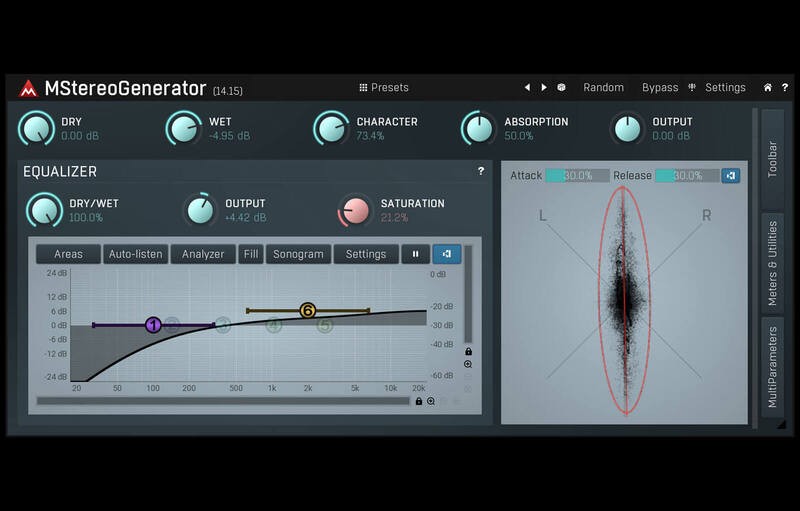Image resolution: width=800 pixels, height=511 pixels.
Task: Open the Equalizer help question mark
Action: (481, 171)
